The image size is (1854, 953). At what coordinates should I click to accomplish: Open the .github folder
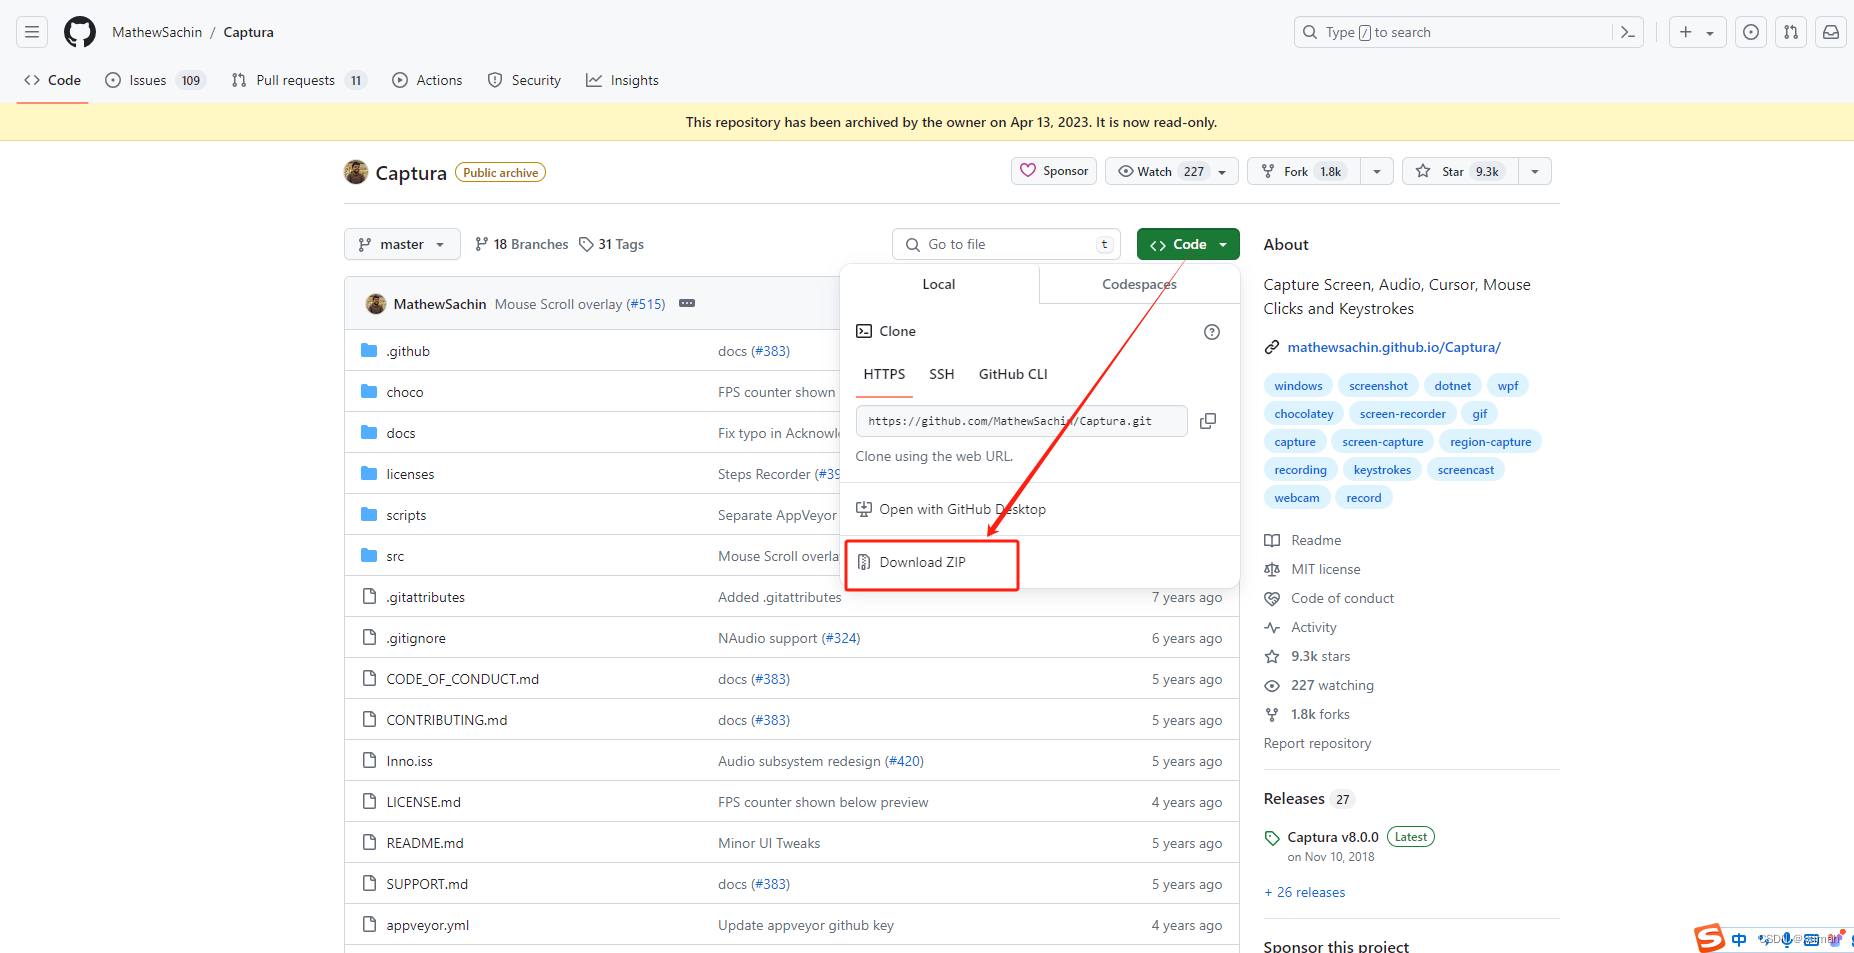(408, 351)
